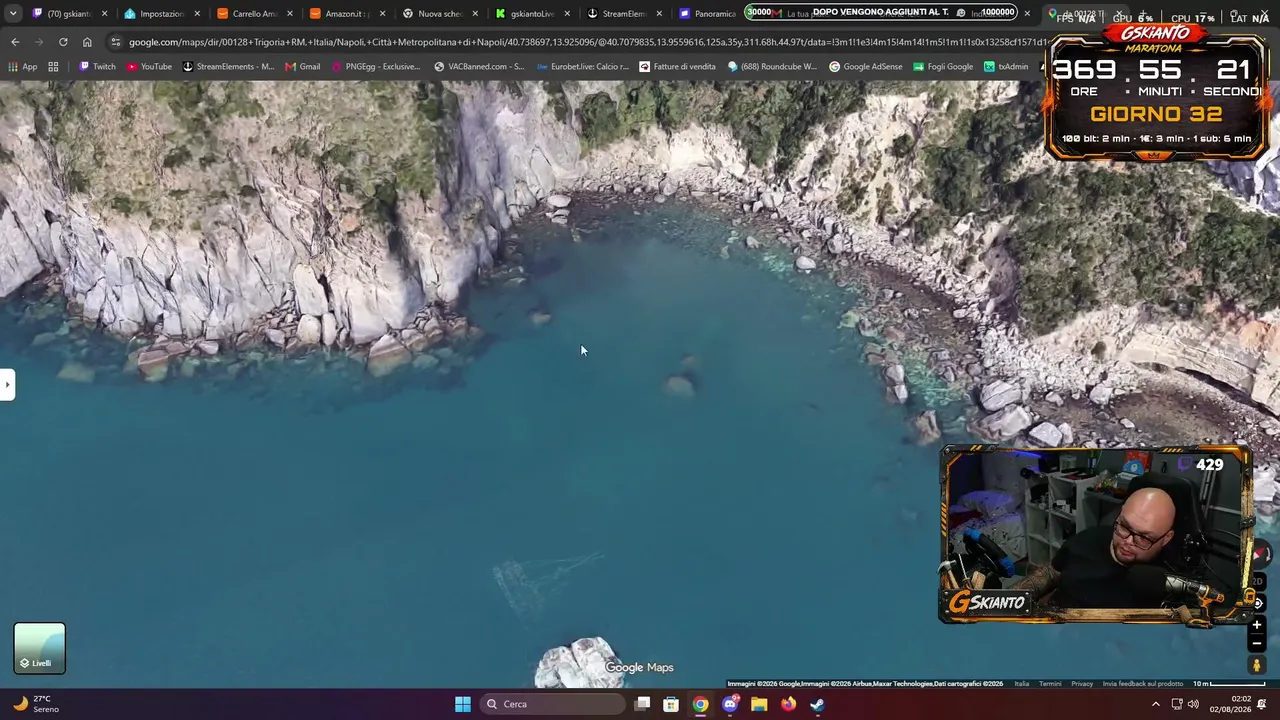Open Firefox from the taskbar
This screenshot has height=720, width=1280.
tap(788, 704)
